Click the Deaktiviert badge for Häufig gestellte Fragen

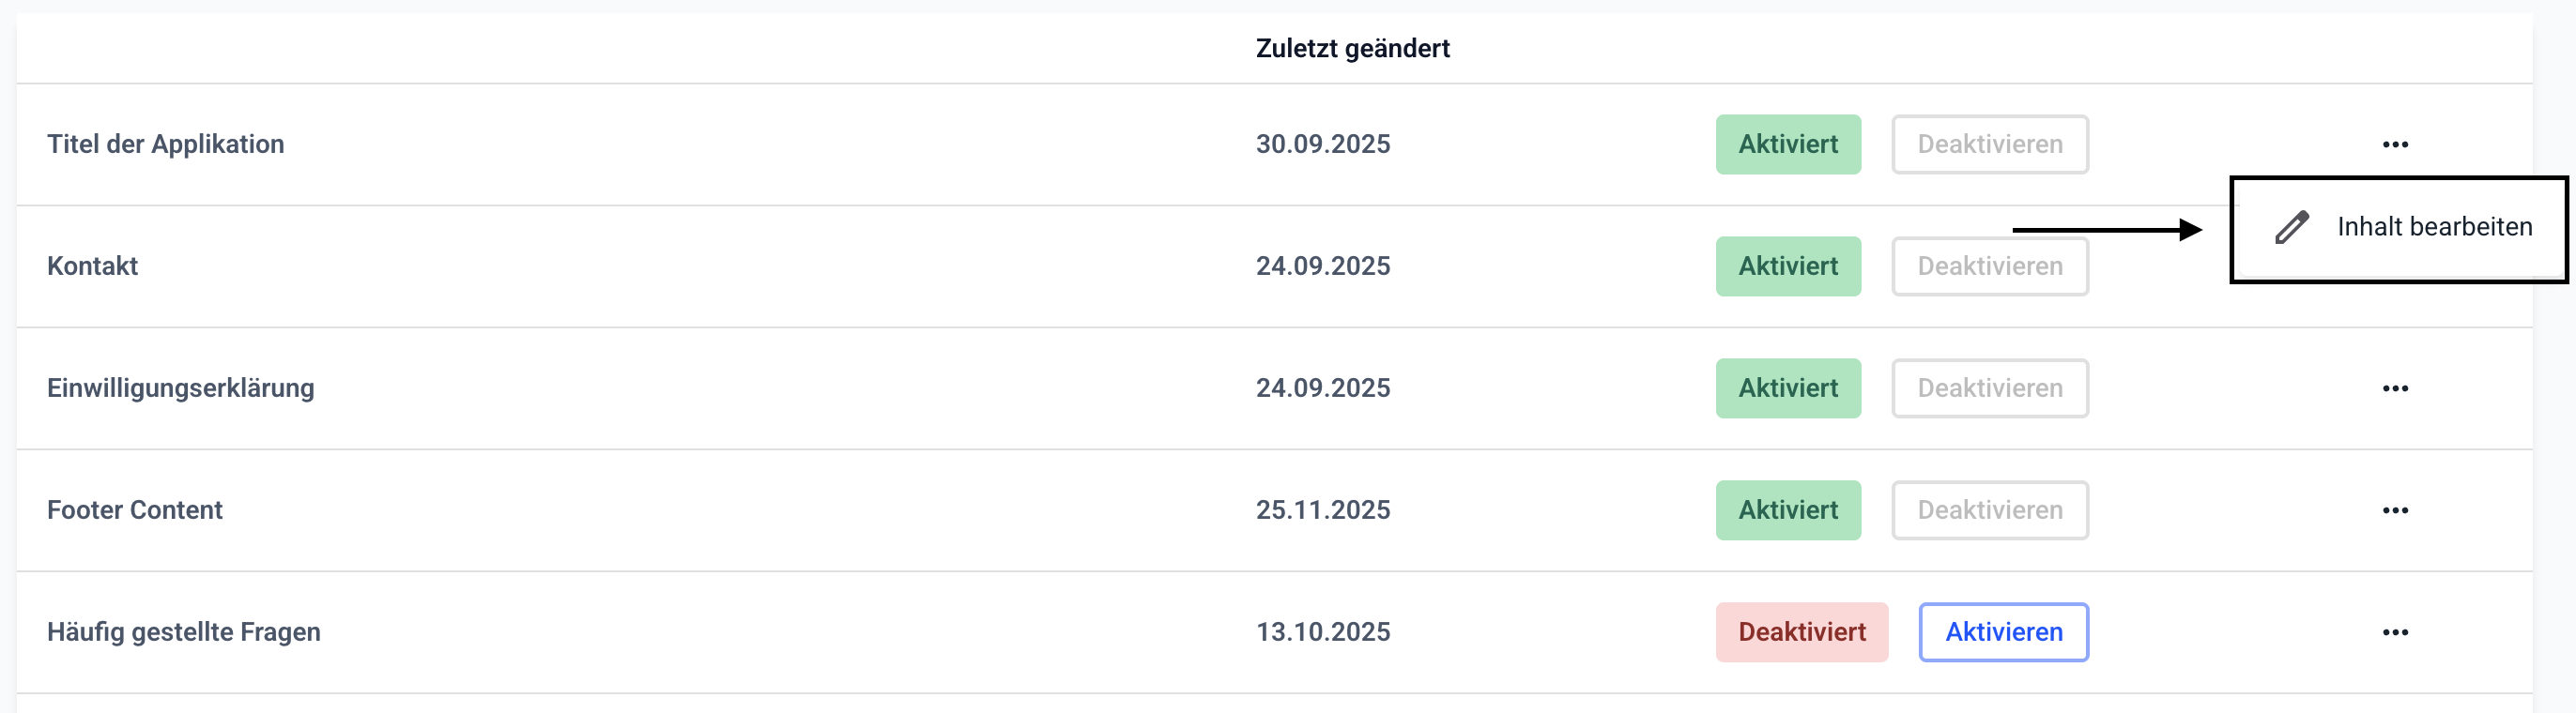tap(1801, 633)
